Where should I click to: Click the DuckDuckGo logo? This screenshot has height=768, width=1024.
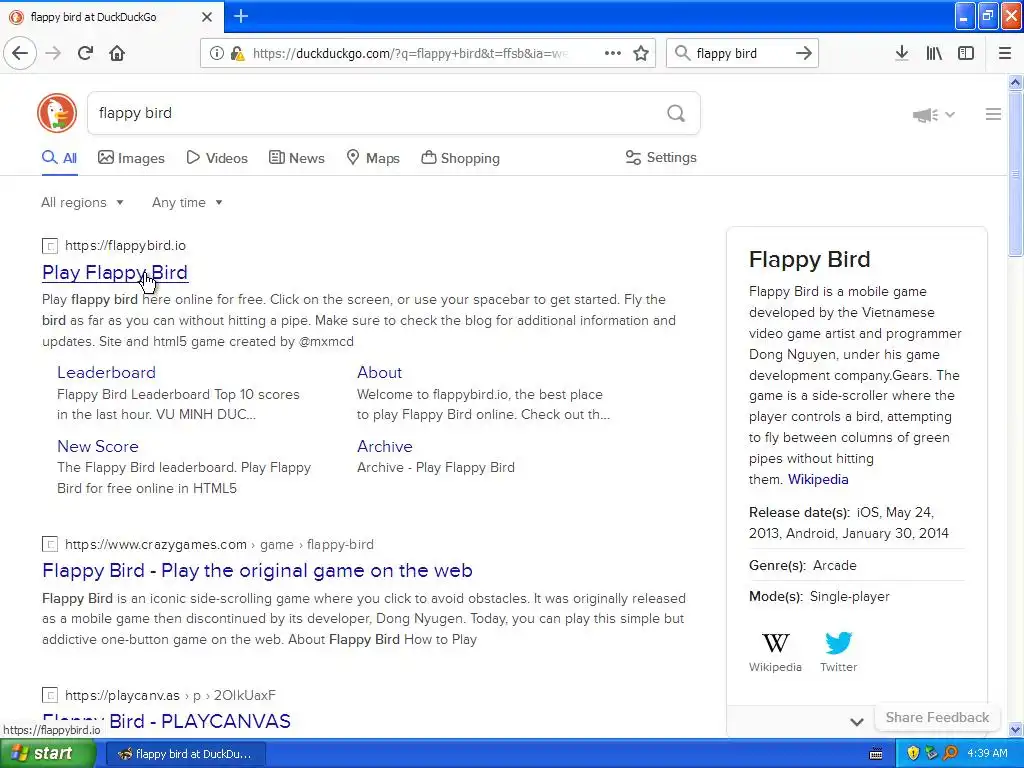(57, 113)
